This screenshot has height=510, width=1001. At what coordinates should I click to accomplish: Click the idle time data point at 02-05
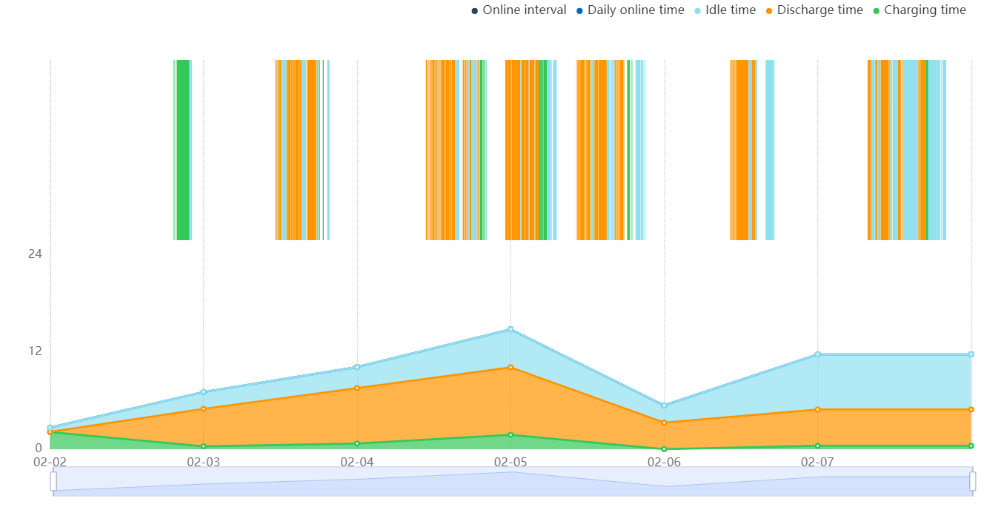point(511,329)
